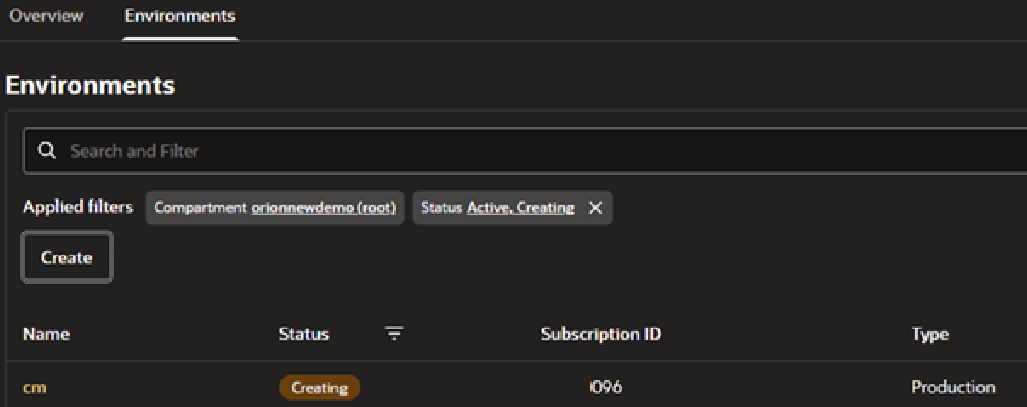1027x407 pixels.
Task: Select the Environments tab
Action: point(180,16)
